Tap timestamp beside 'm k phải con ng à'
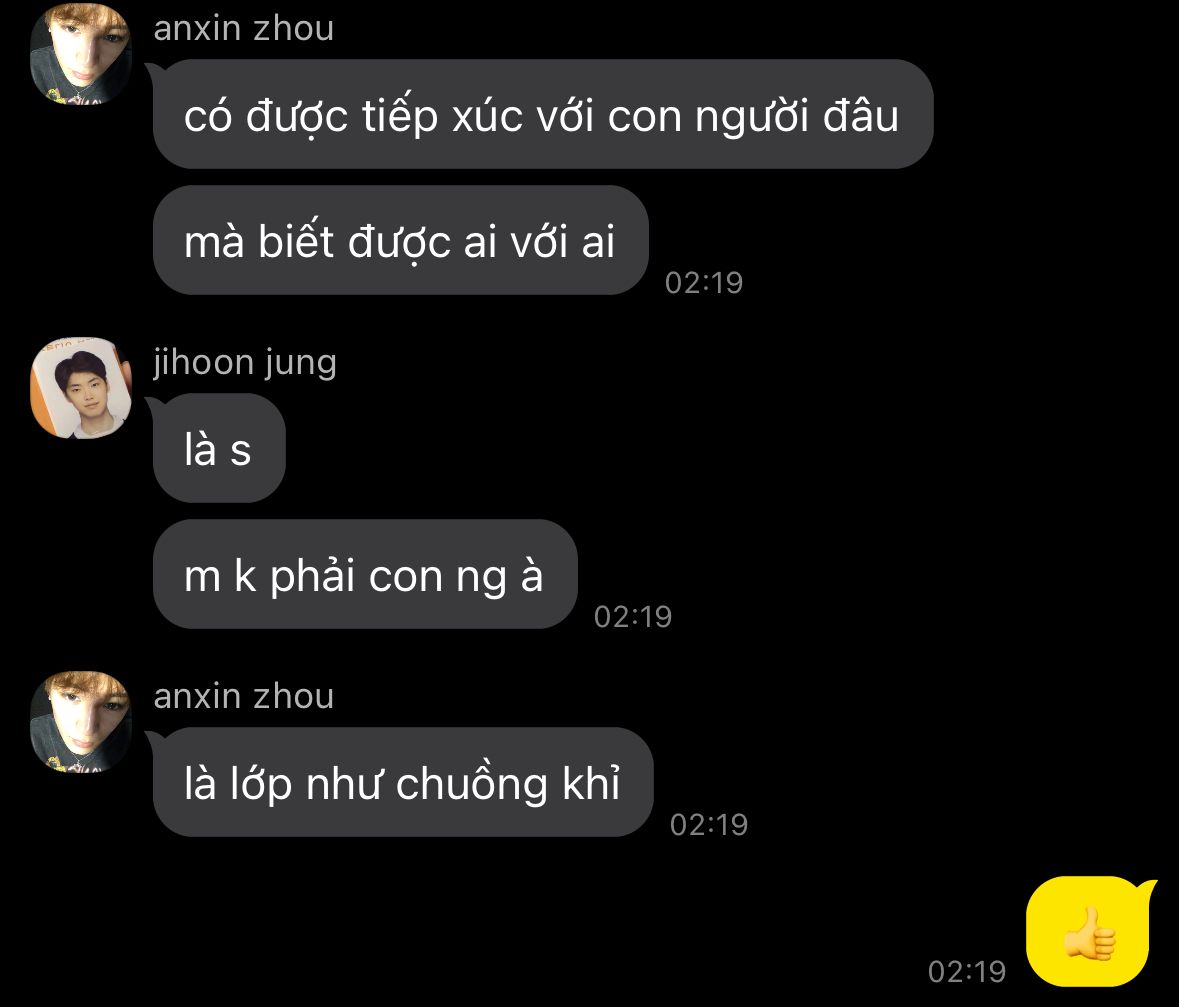This screenshot has width=1179, height=1007. (x=633, y=617)
